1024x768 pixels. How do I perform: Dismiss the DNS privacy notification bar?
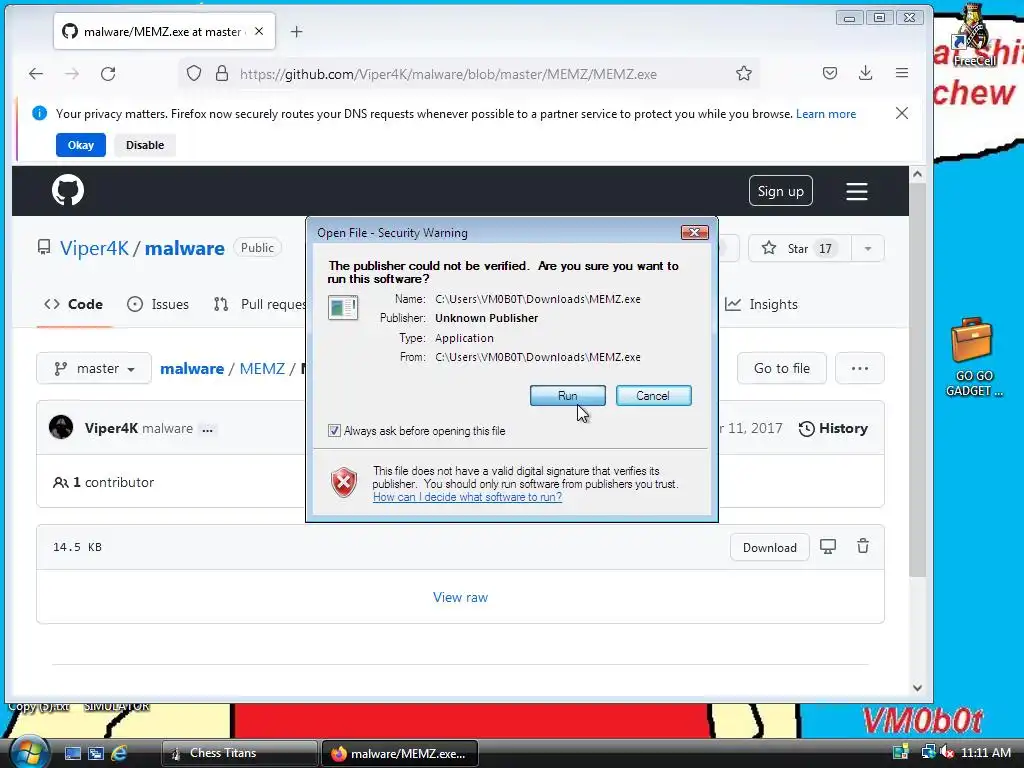(x=902, y=113)
